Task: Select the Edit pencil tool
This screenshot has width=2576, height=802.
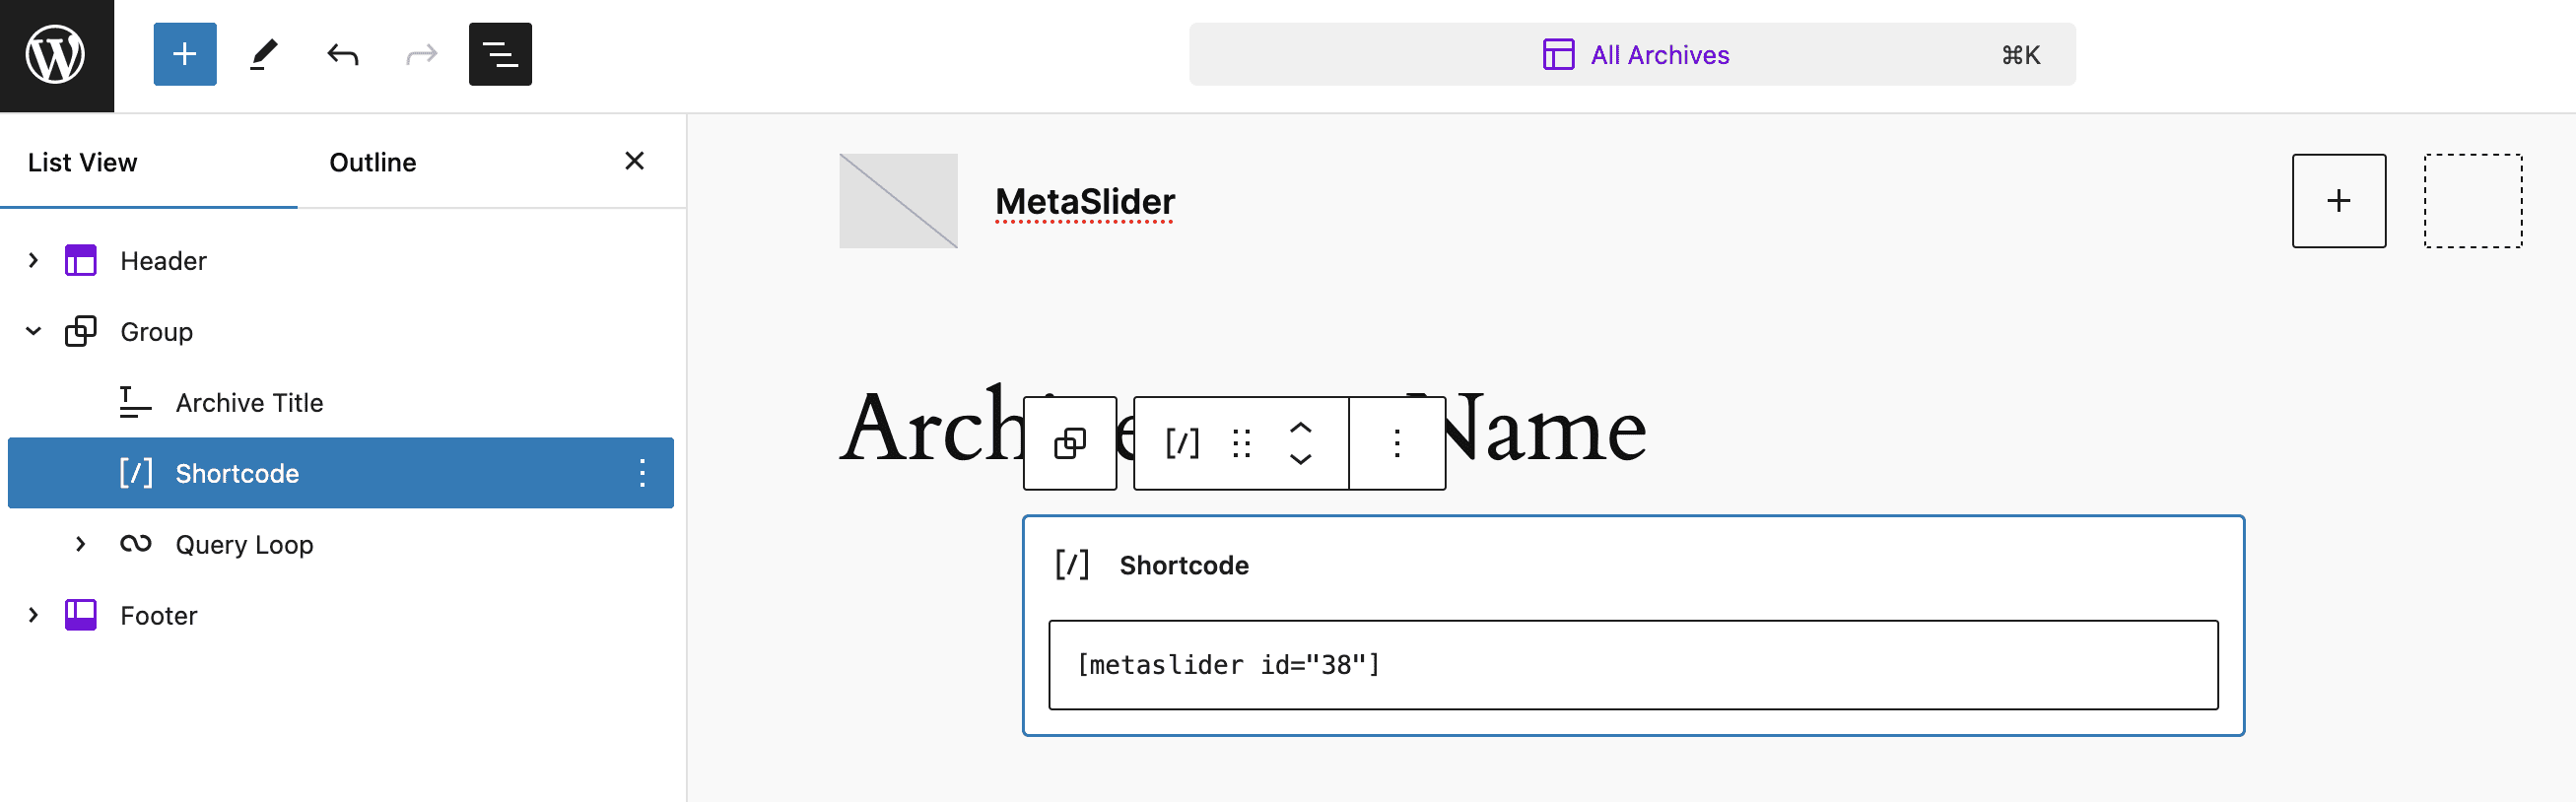Action: 263,55
